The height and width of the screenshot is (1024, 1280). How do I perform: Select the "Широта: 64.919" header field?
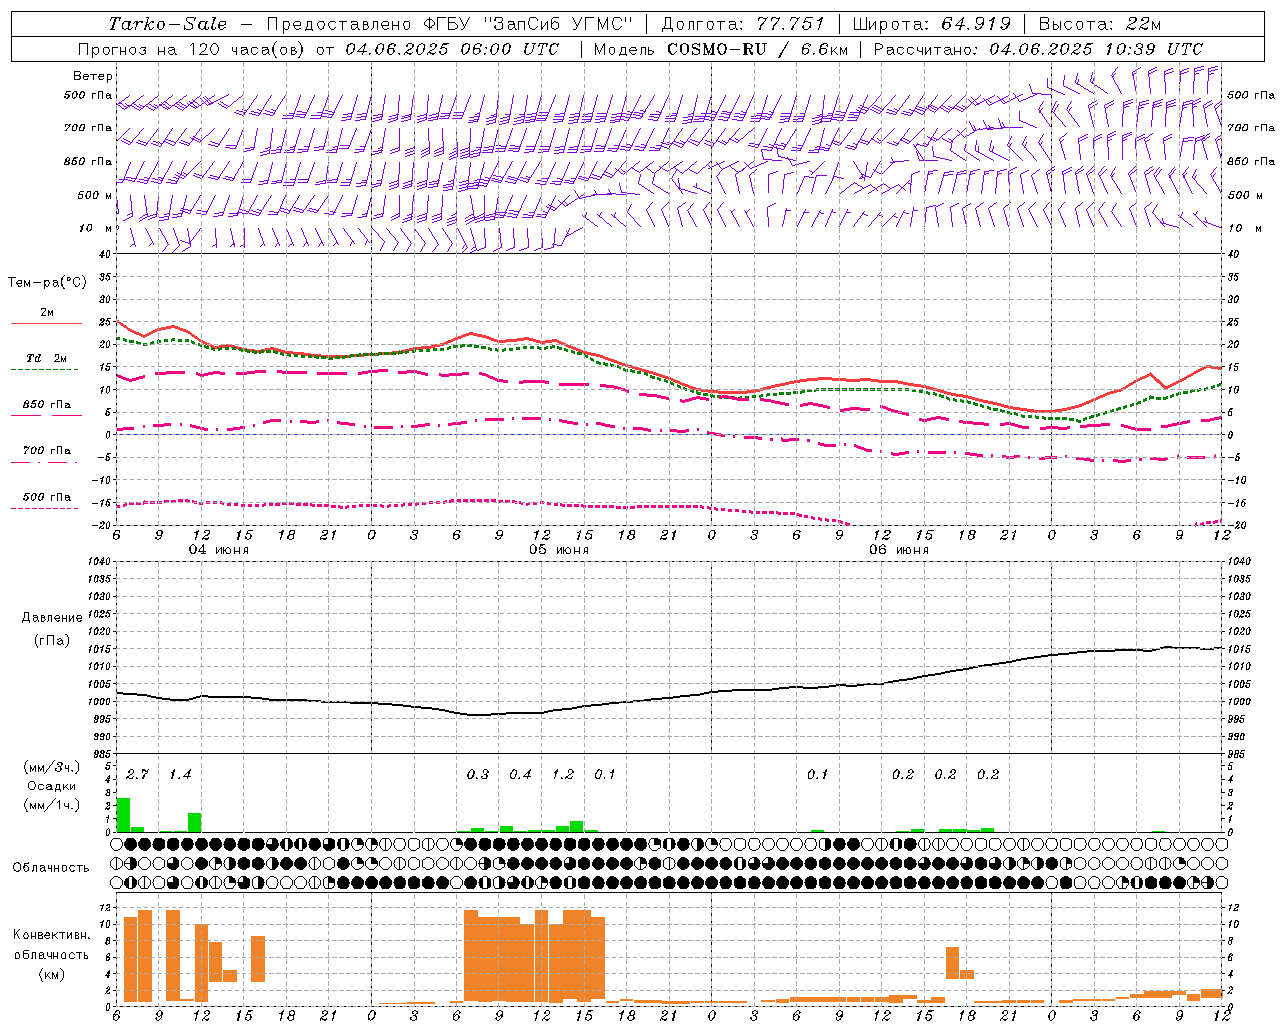tap(932, 24)
